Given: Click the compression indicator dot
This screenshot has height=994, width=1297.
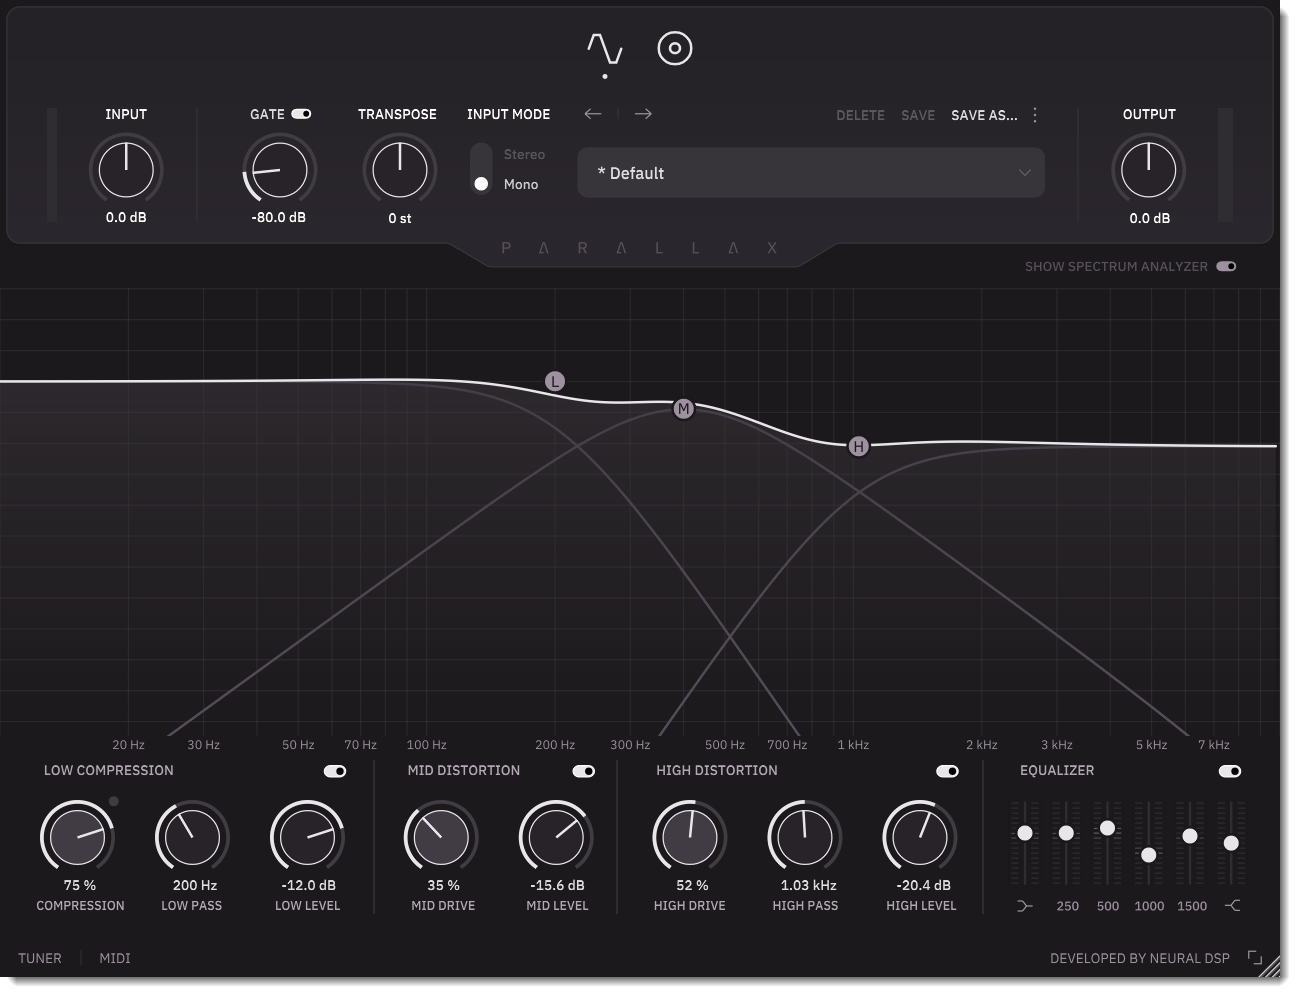Looking at the screenshot, I should pyautogui.click(x=114, y=801).
